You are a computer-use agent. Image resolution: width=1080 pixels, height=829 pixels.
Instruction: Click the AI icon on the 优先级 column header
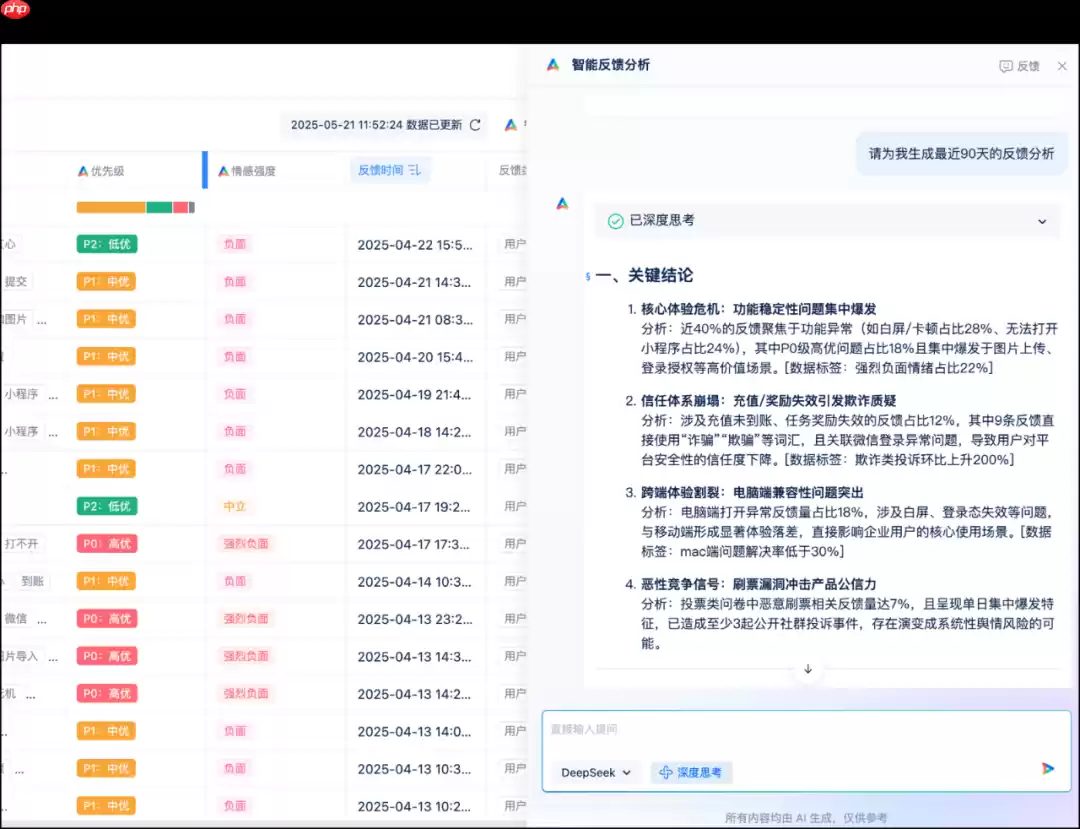[83, 170]
